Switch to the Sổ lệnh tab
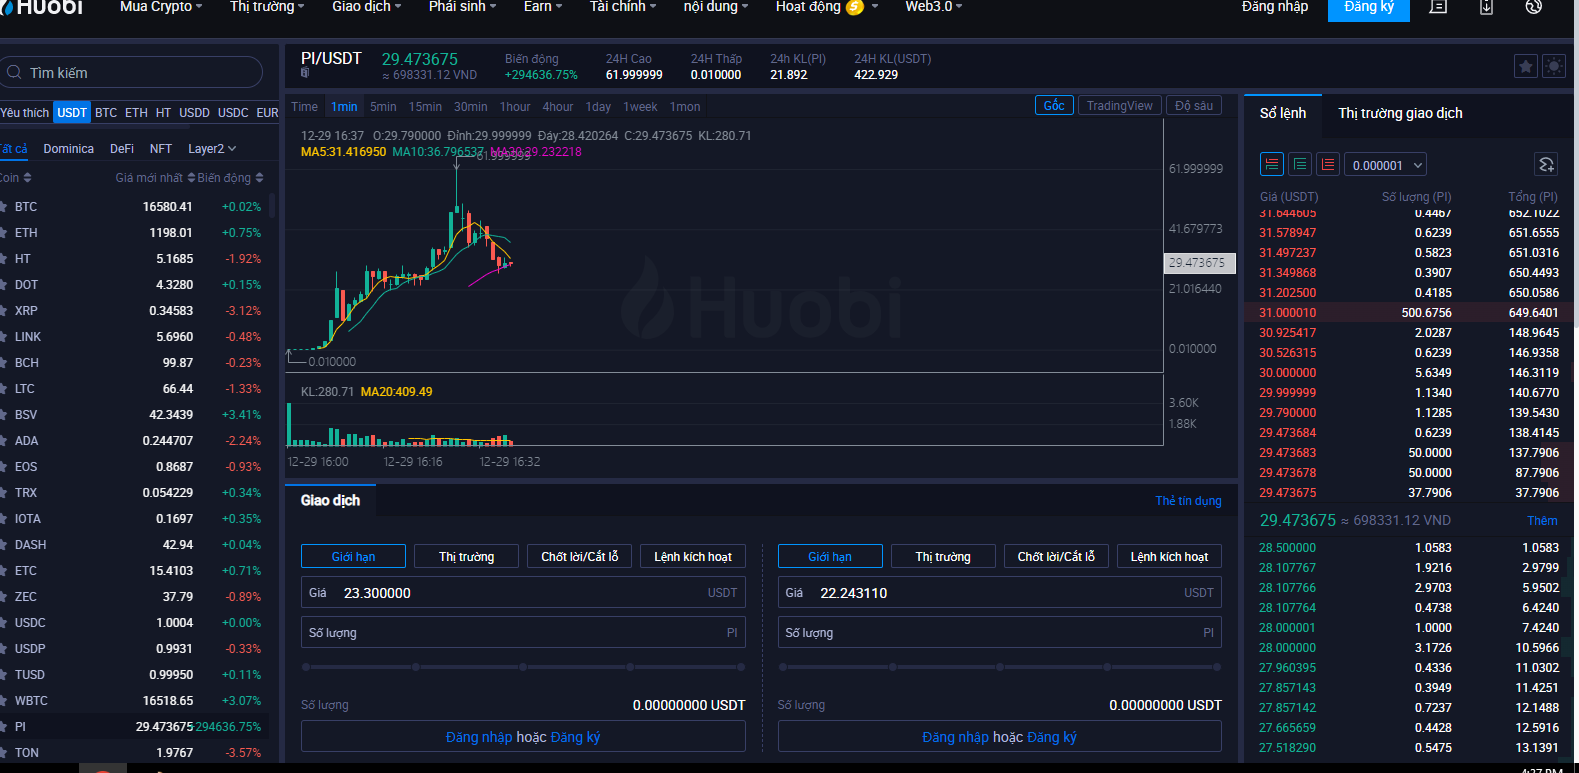Viewport: 1579px width, 773px height. tap(1283, 113)
